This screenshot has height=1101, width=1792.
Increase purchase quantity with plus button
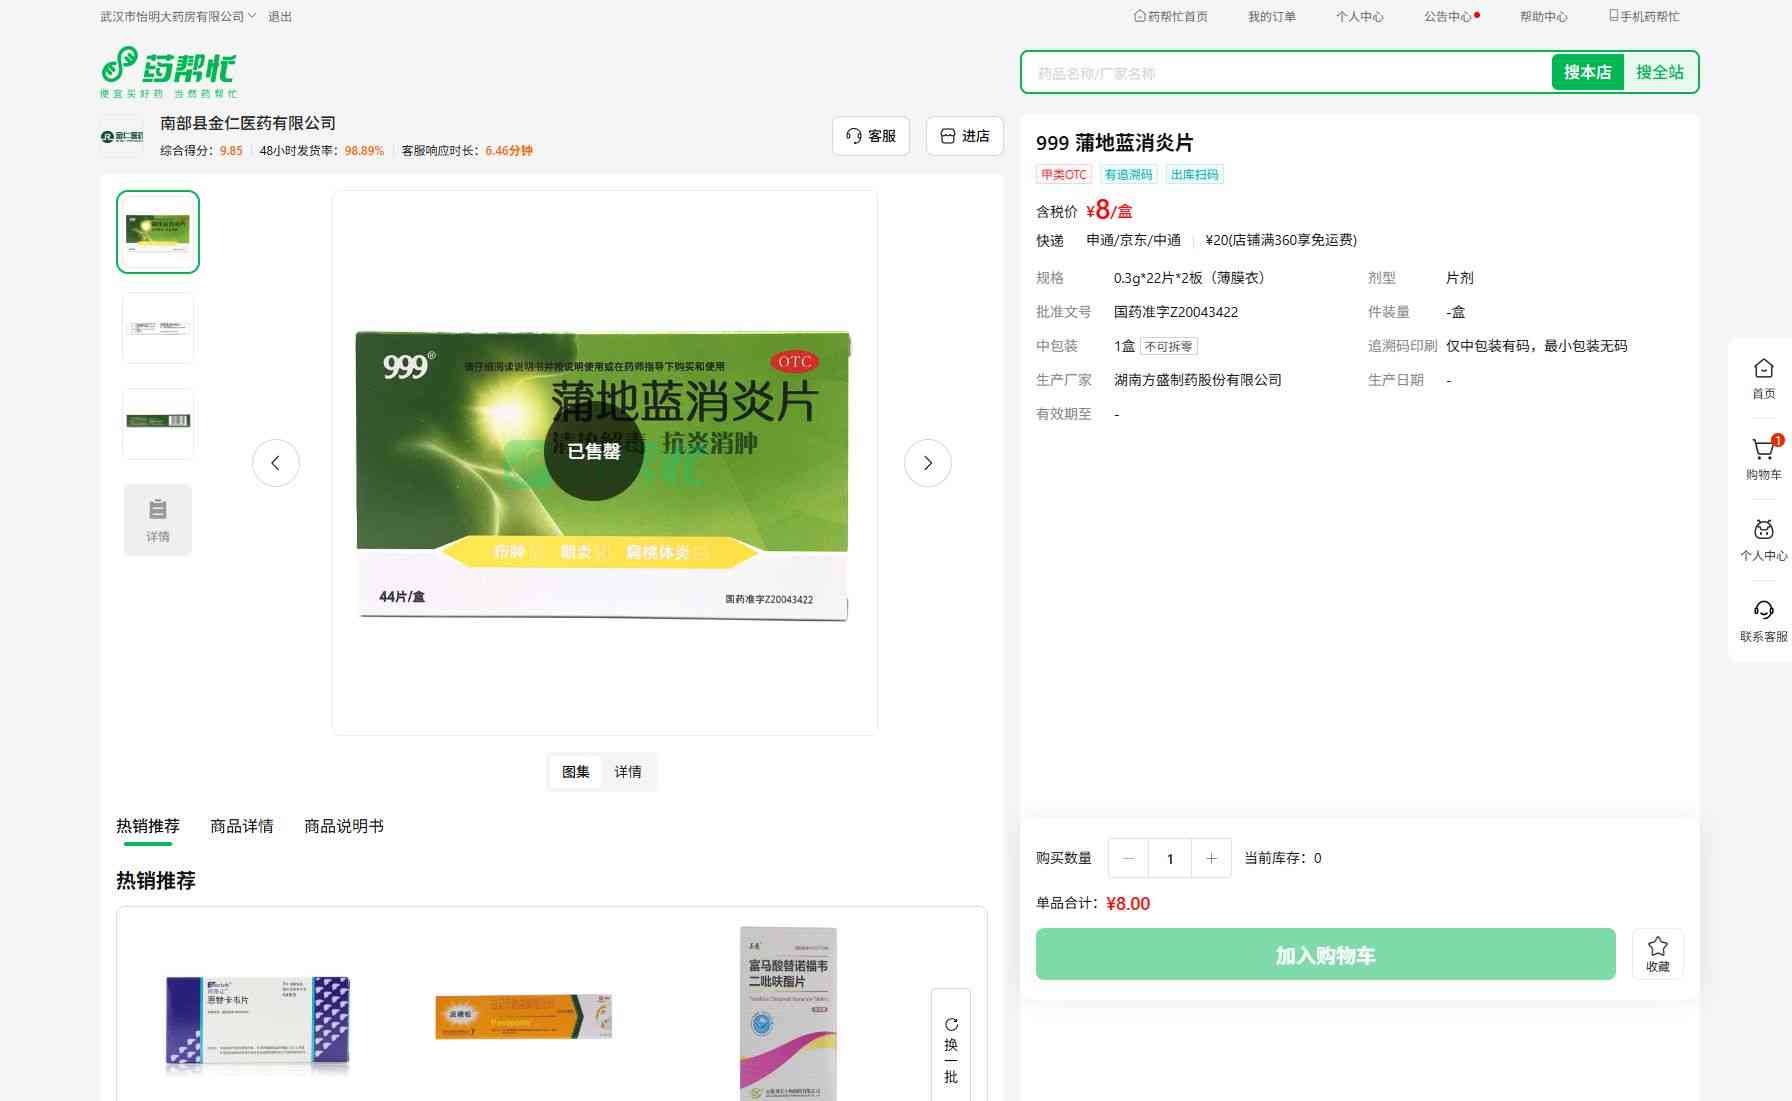pyautogui.click(x=1211, y=858)
